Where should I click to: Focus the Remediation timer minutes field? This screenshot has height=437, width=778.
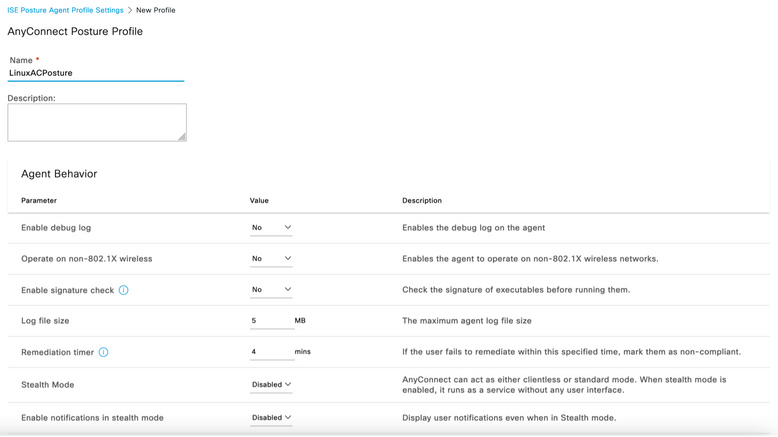tap(271, 352)
